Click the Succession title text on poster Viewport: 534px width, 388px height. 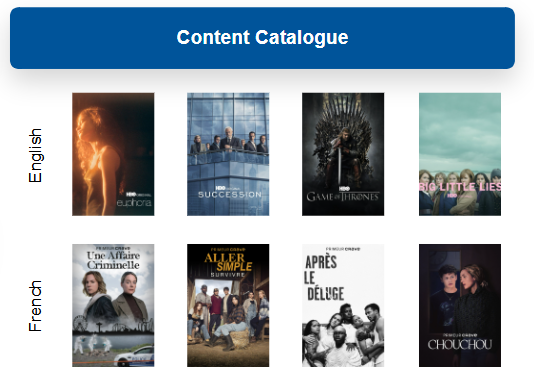(x=230, y=195)
